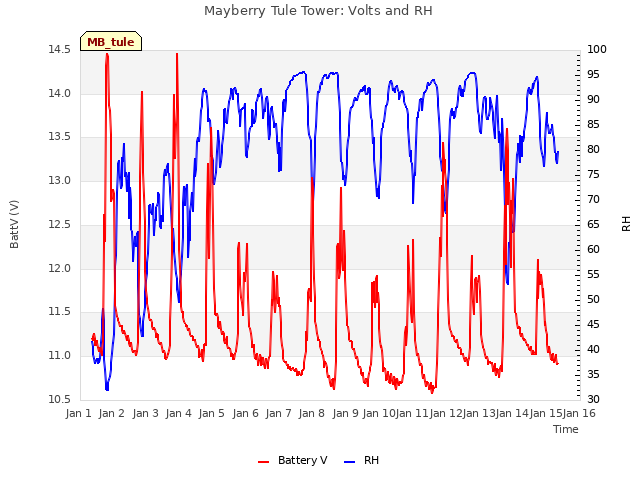
Task: Click the Jan 7 date tick
Action: coord(278,413)
